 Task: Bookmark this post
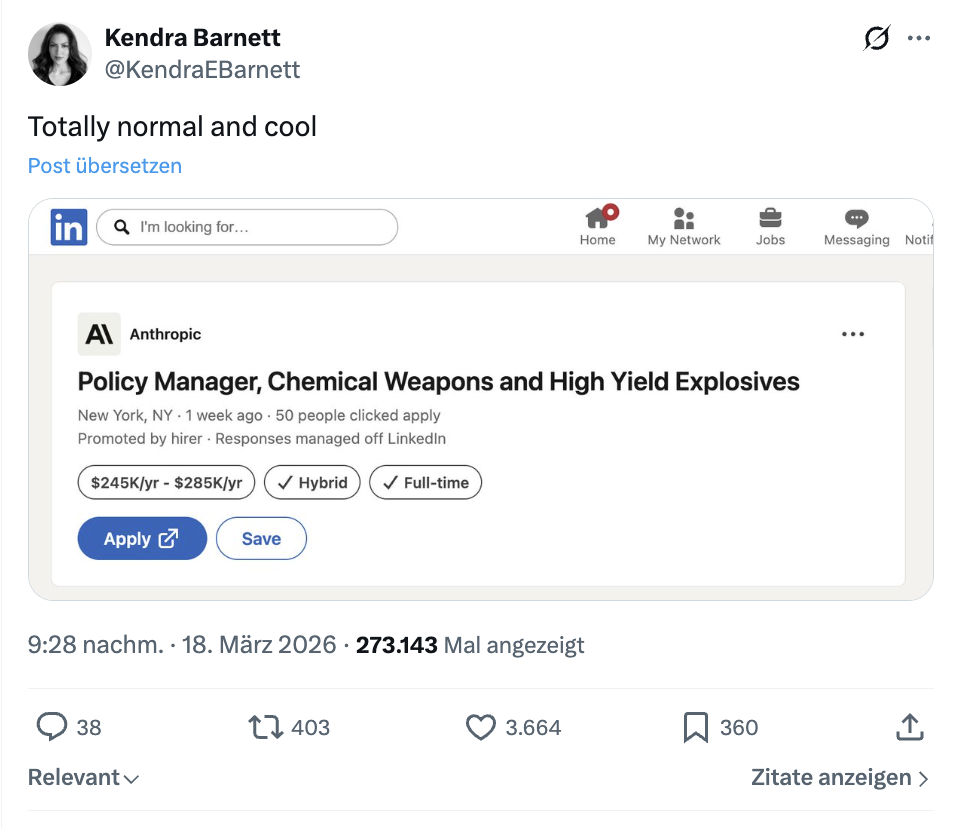point(695,727)
